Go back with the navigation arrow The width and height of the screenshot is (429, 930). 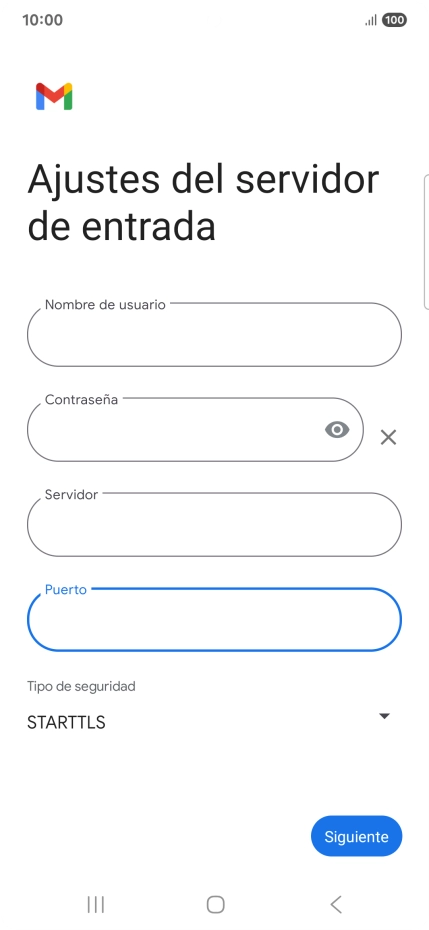336,904
